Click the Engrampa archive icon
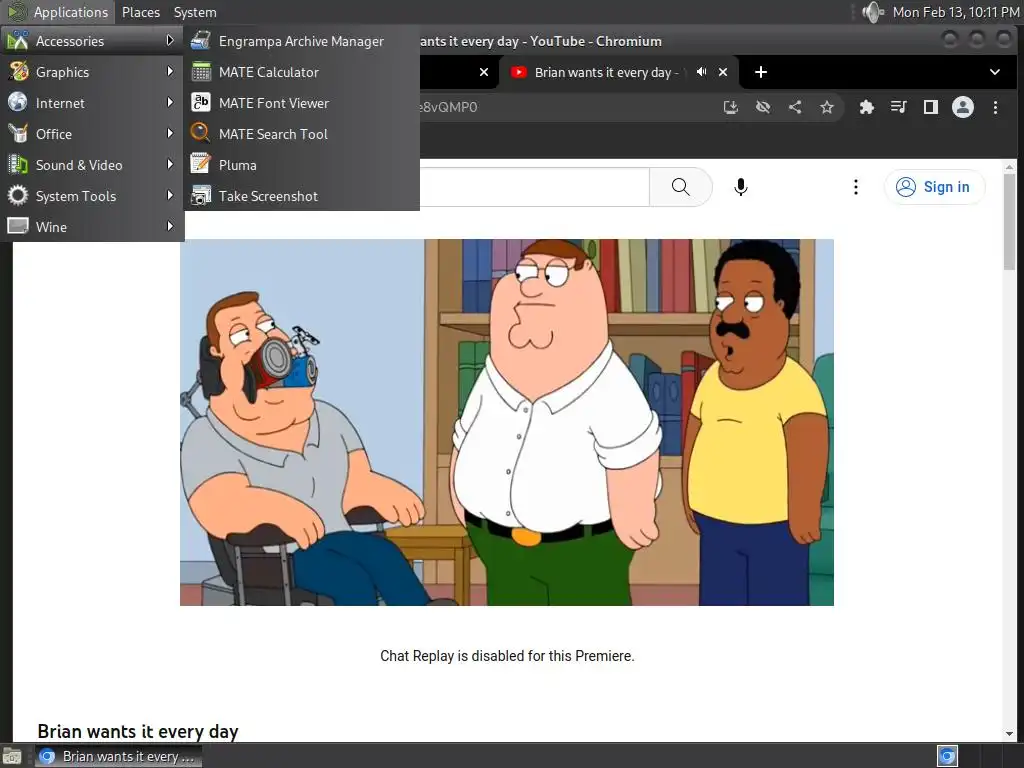 [x=200, y=40]
